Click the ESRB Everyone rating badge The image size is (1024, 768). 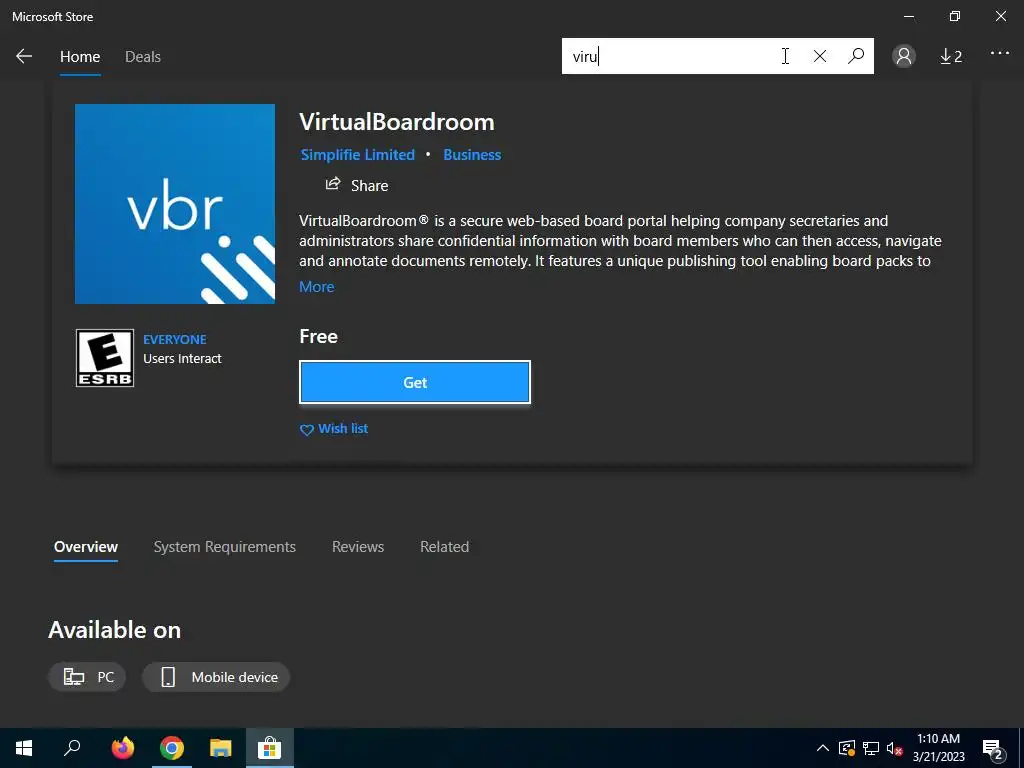tap(105, 358)
